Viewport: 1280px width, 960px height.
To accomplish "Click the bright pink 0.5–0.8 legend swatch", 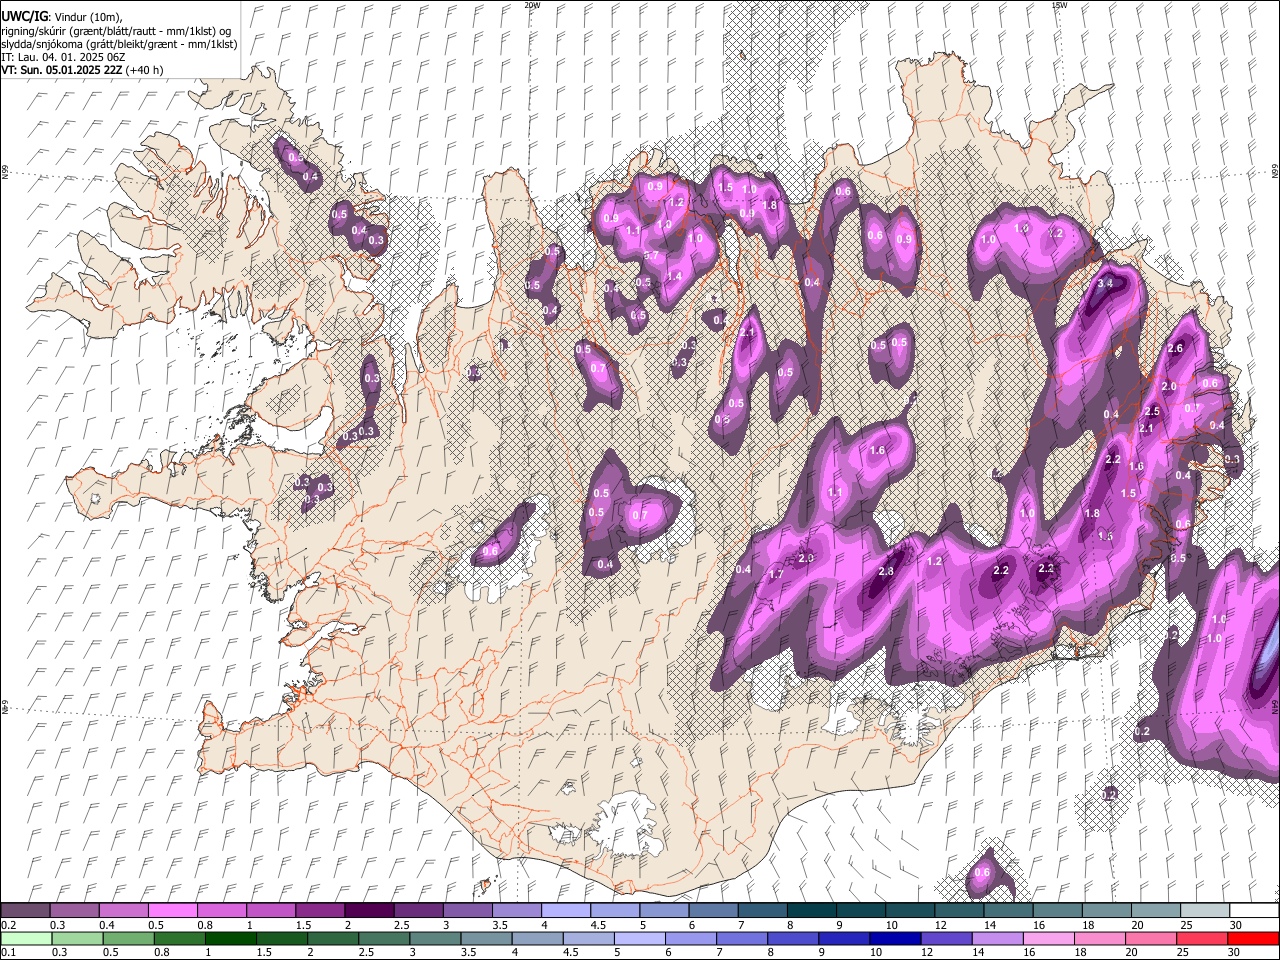I will 172,911.
